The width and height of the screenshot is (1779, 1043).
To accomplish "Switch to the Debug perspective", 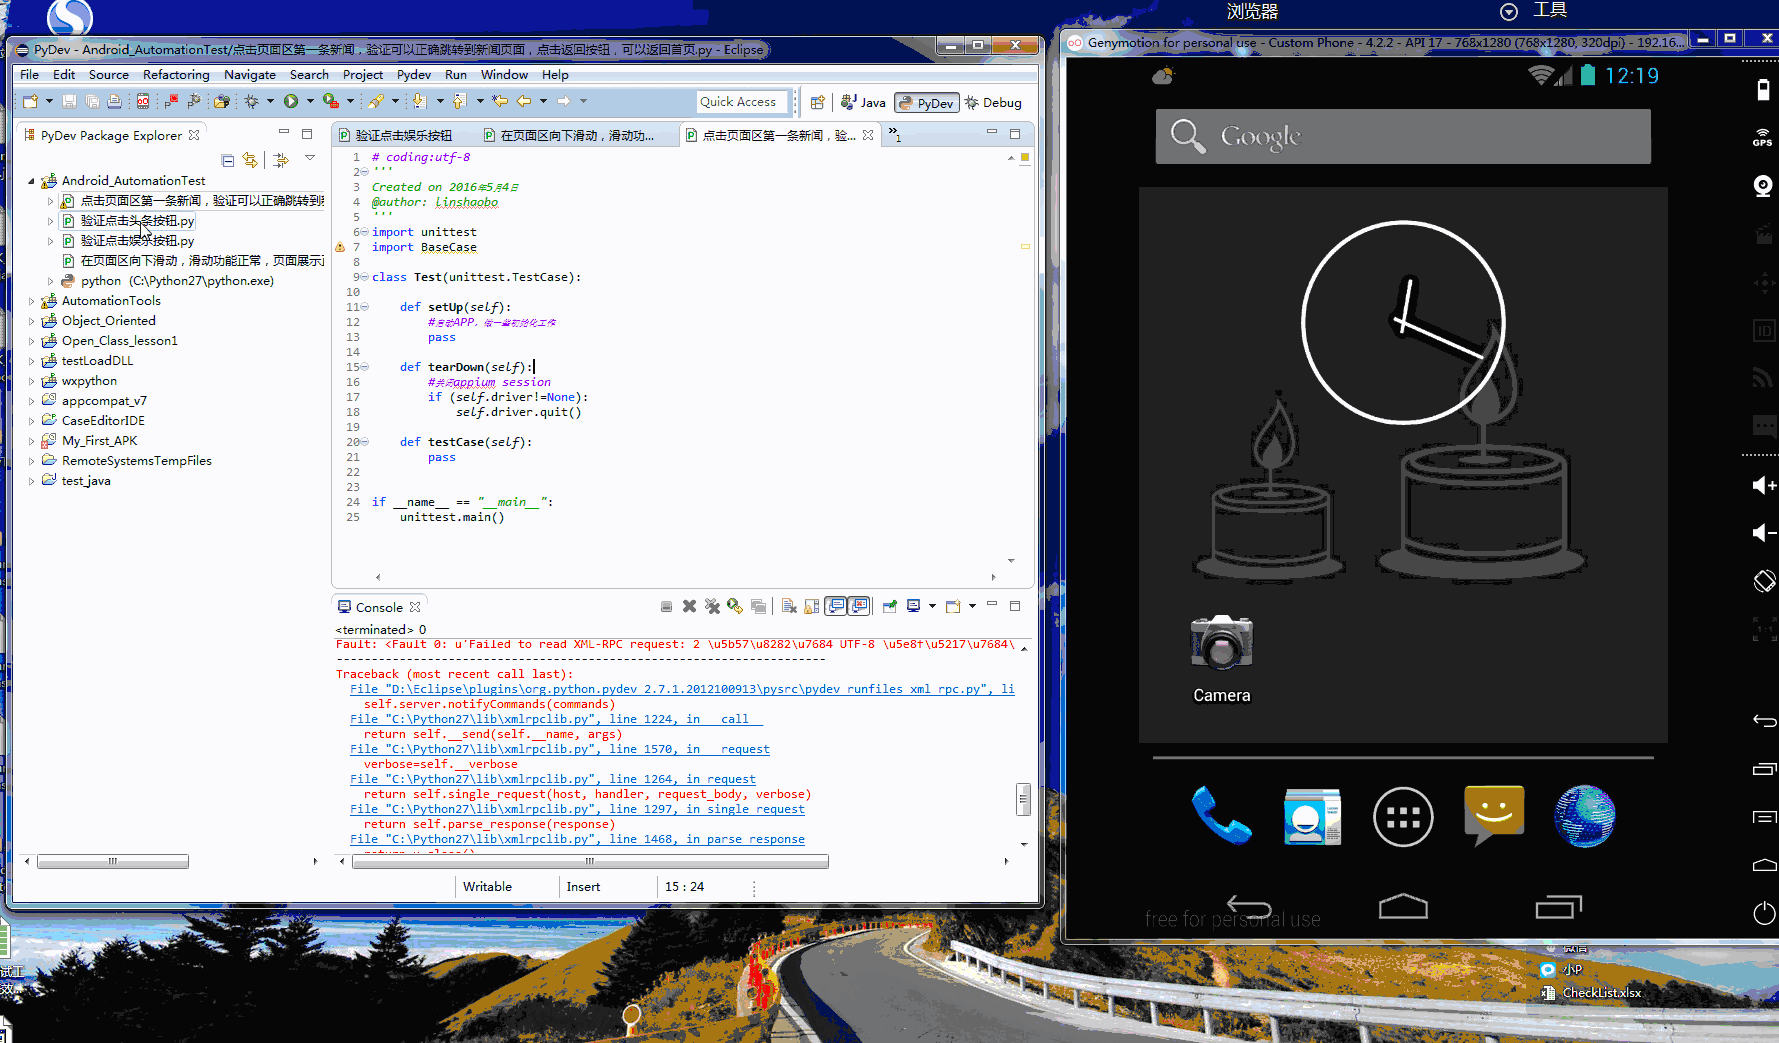I will click(993, 102).
